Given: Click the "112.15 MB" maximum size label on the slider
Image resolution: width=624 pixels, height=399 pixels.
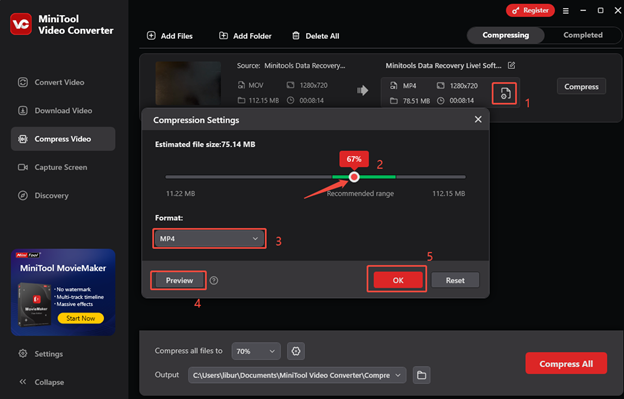Looking at the screenshot, I should 448,194.
